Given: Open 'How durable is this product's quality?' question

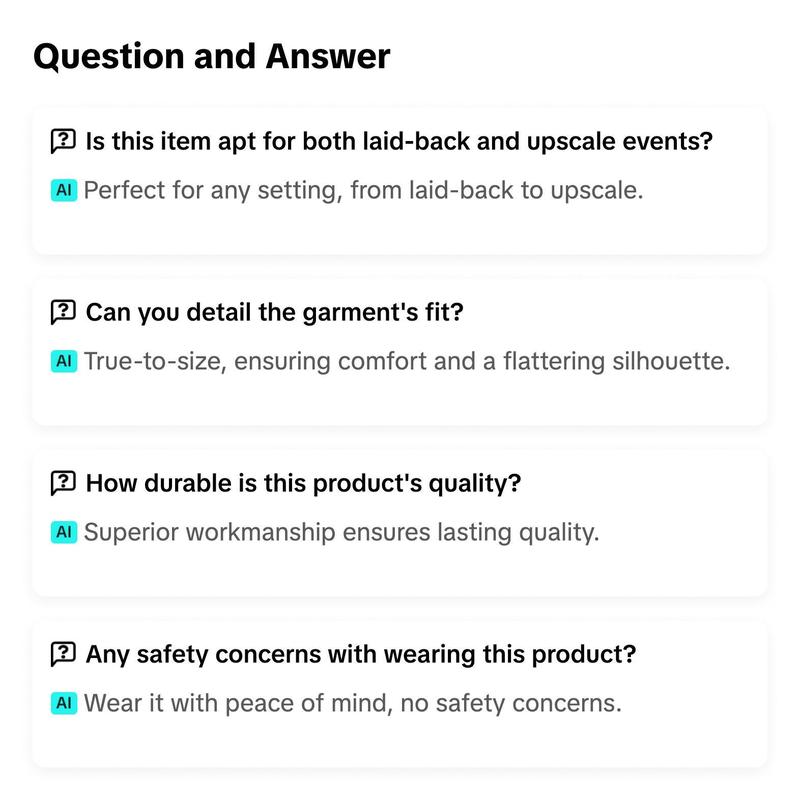Looking at the screenshot, I should tap(304, 483).
